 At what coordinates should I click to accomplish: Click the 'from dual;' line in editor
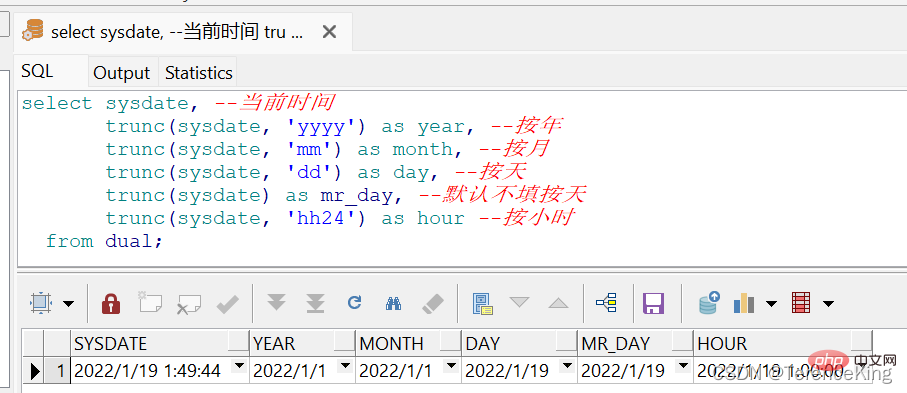pyautogui.click(x=104, y=241)
